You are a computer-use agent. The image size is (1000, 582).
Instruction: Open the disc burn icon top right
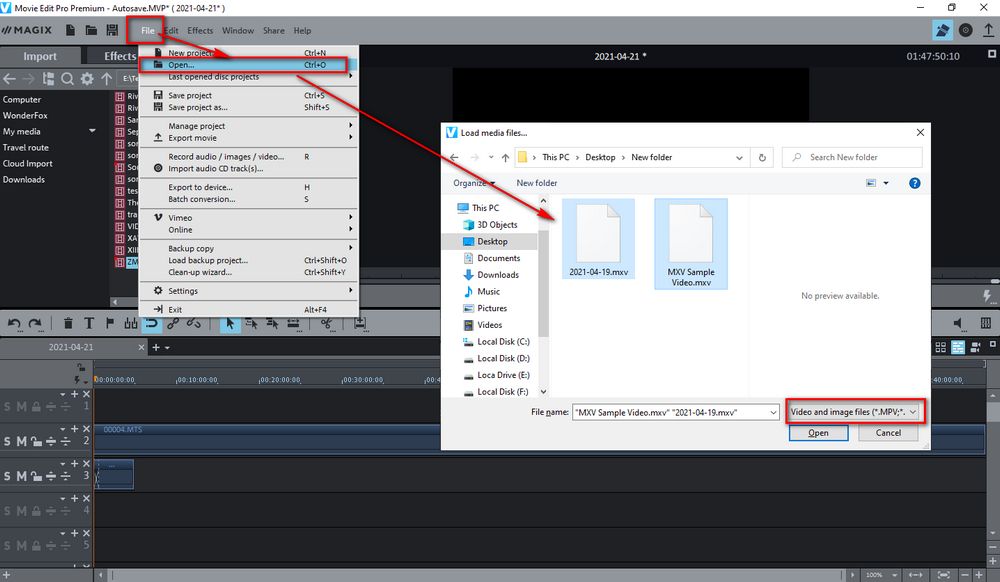point(966,30)
